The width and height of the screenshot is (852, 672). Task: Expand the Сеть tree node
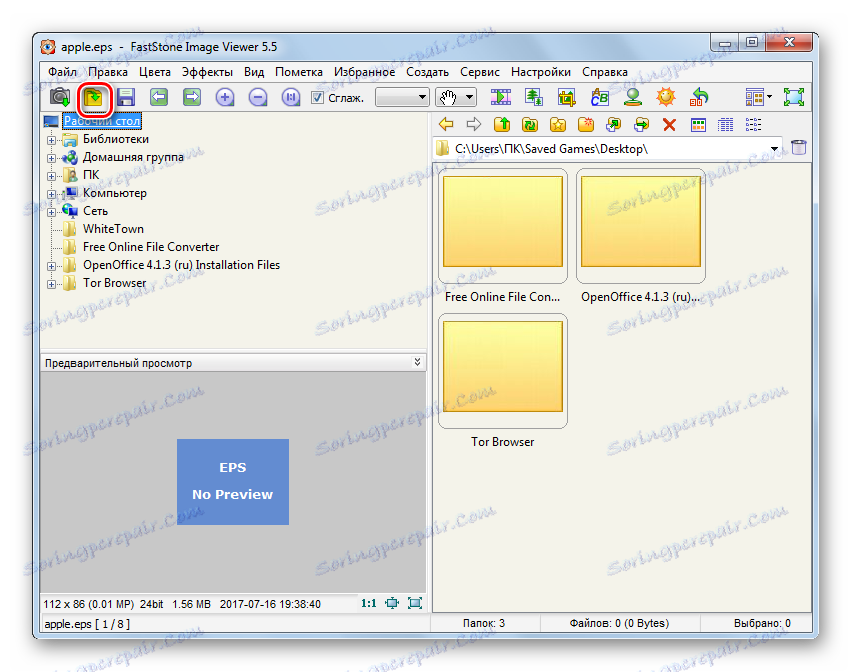click(x=51, y=212)
